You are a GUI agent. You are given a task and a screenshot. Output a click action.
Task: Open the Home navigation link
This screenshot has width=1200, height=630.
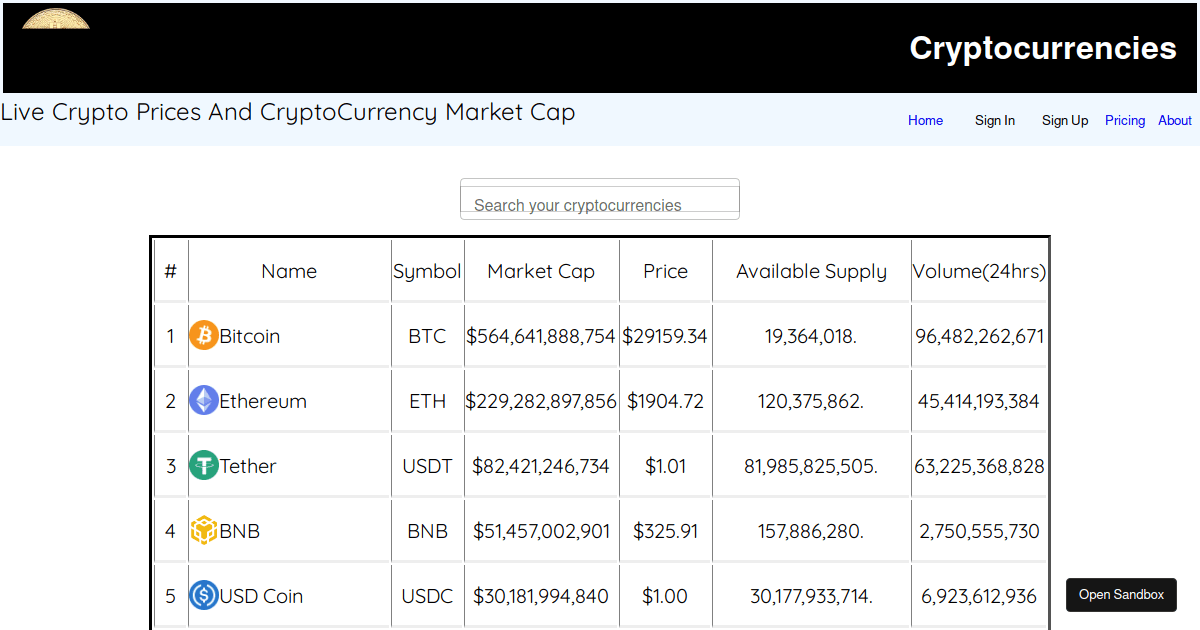click(x=925, y=120)
